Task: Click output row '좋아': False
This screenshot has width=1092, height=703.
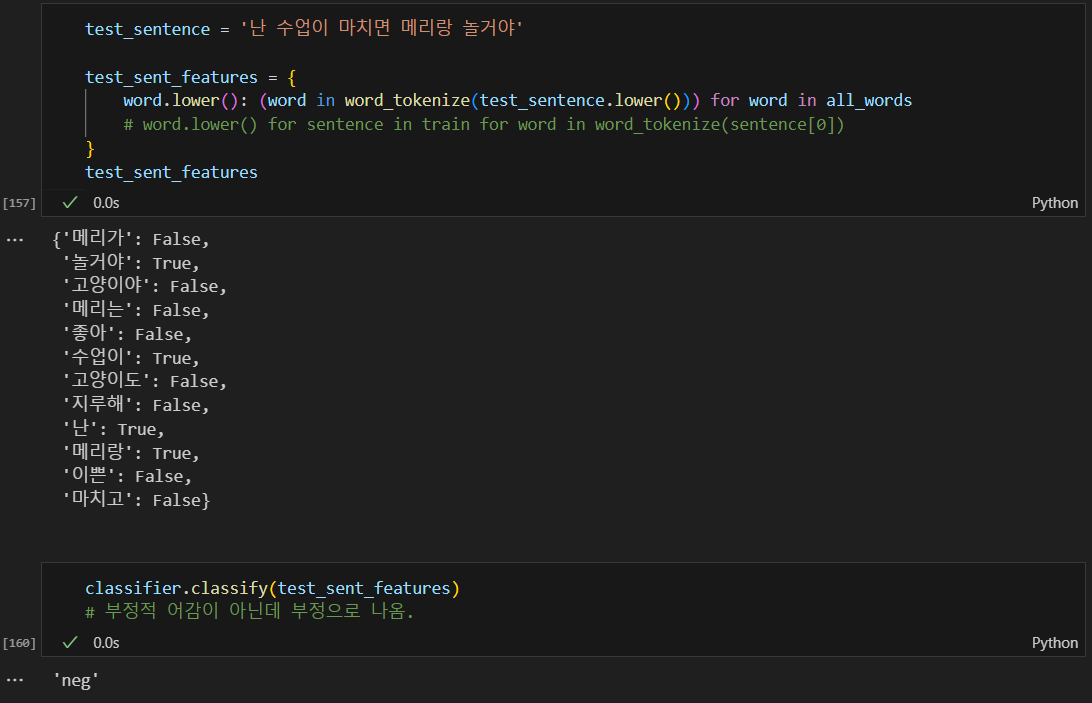Action: coord(127,334)
